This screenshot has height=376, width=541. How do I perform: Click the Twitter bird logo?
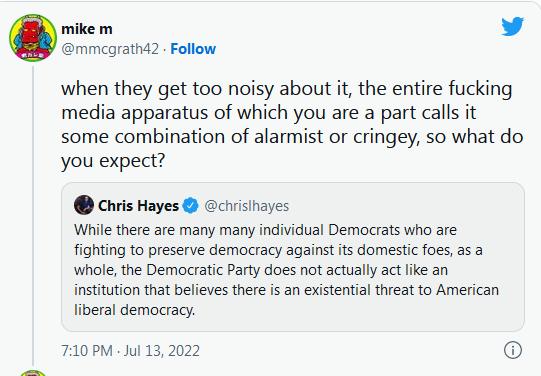[x=513, y=26]
